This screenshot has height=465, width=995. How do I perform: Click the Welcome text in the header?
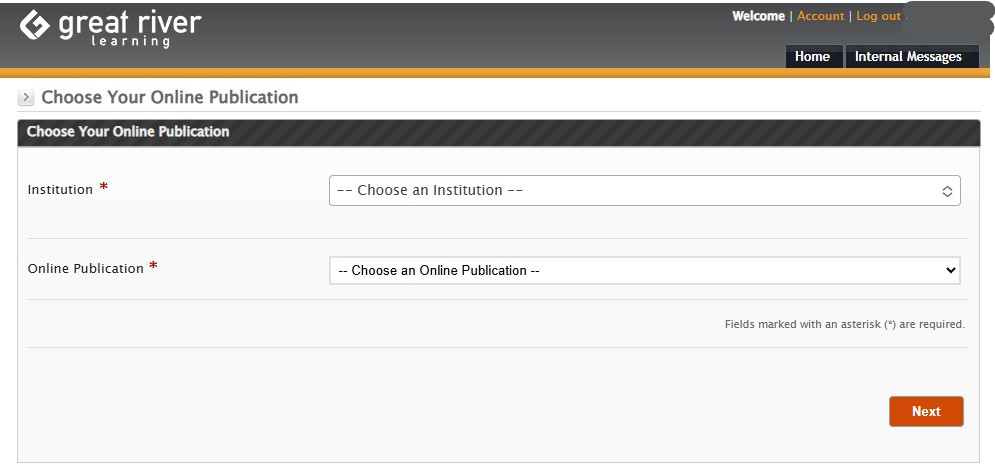(758, 16)
